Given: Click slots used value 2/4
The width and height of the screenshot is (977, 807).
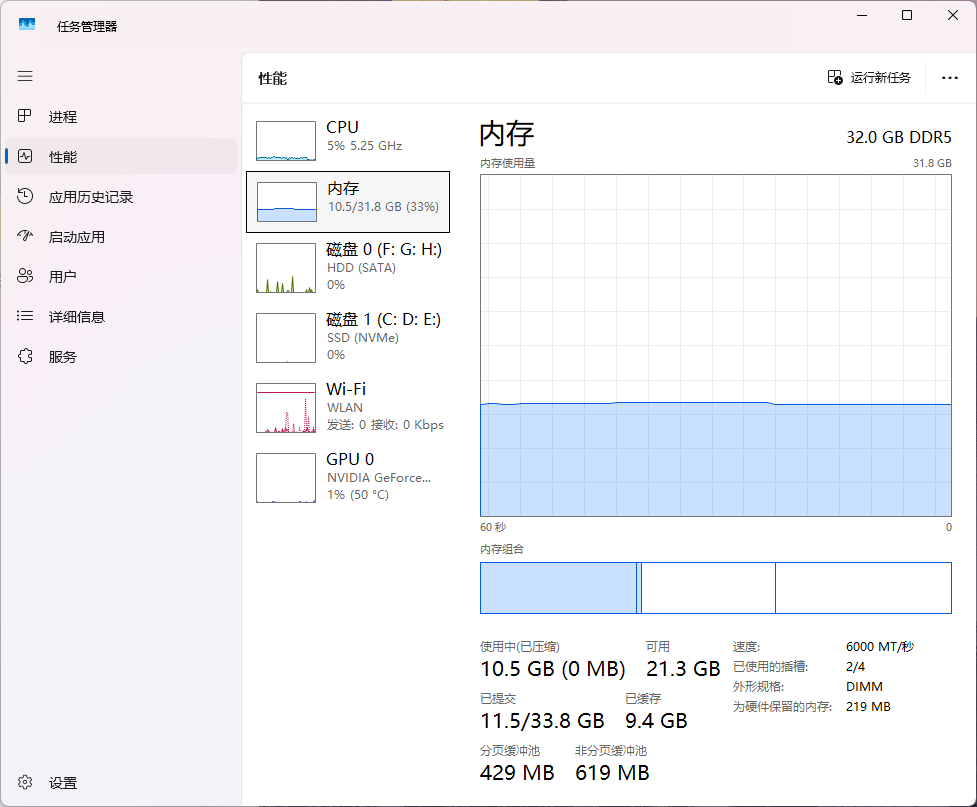Looking at the screenshot, I should (x=855, y=667).
